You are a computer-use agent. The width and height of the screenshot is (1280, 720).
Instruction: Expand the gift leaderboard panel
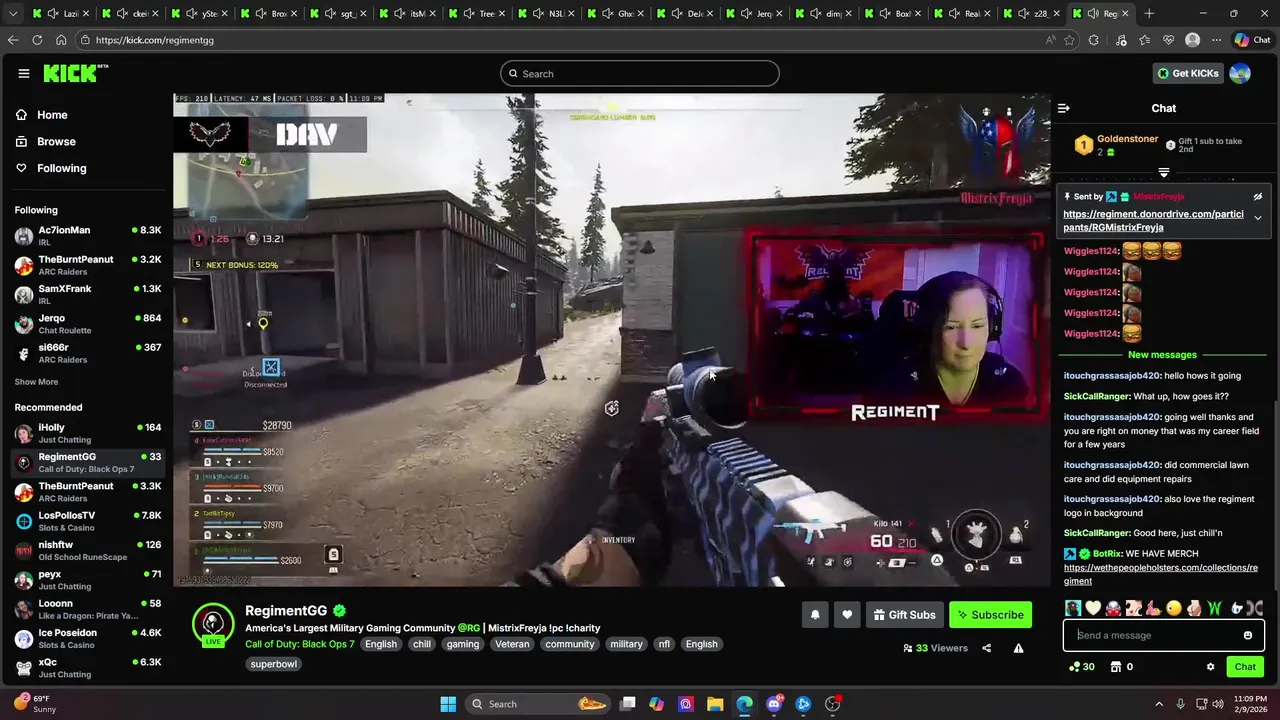(1163, 173)
